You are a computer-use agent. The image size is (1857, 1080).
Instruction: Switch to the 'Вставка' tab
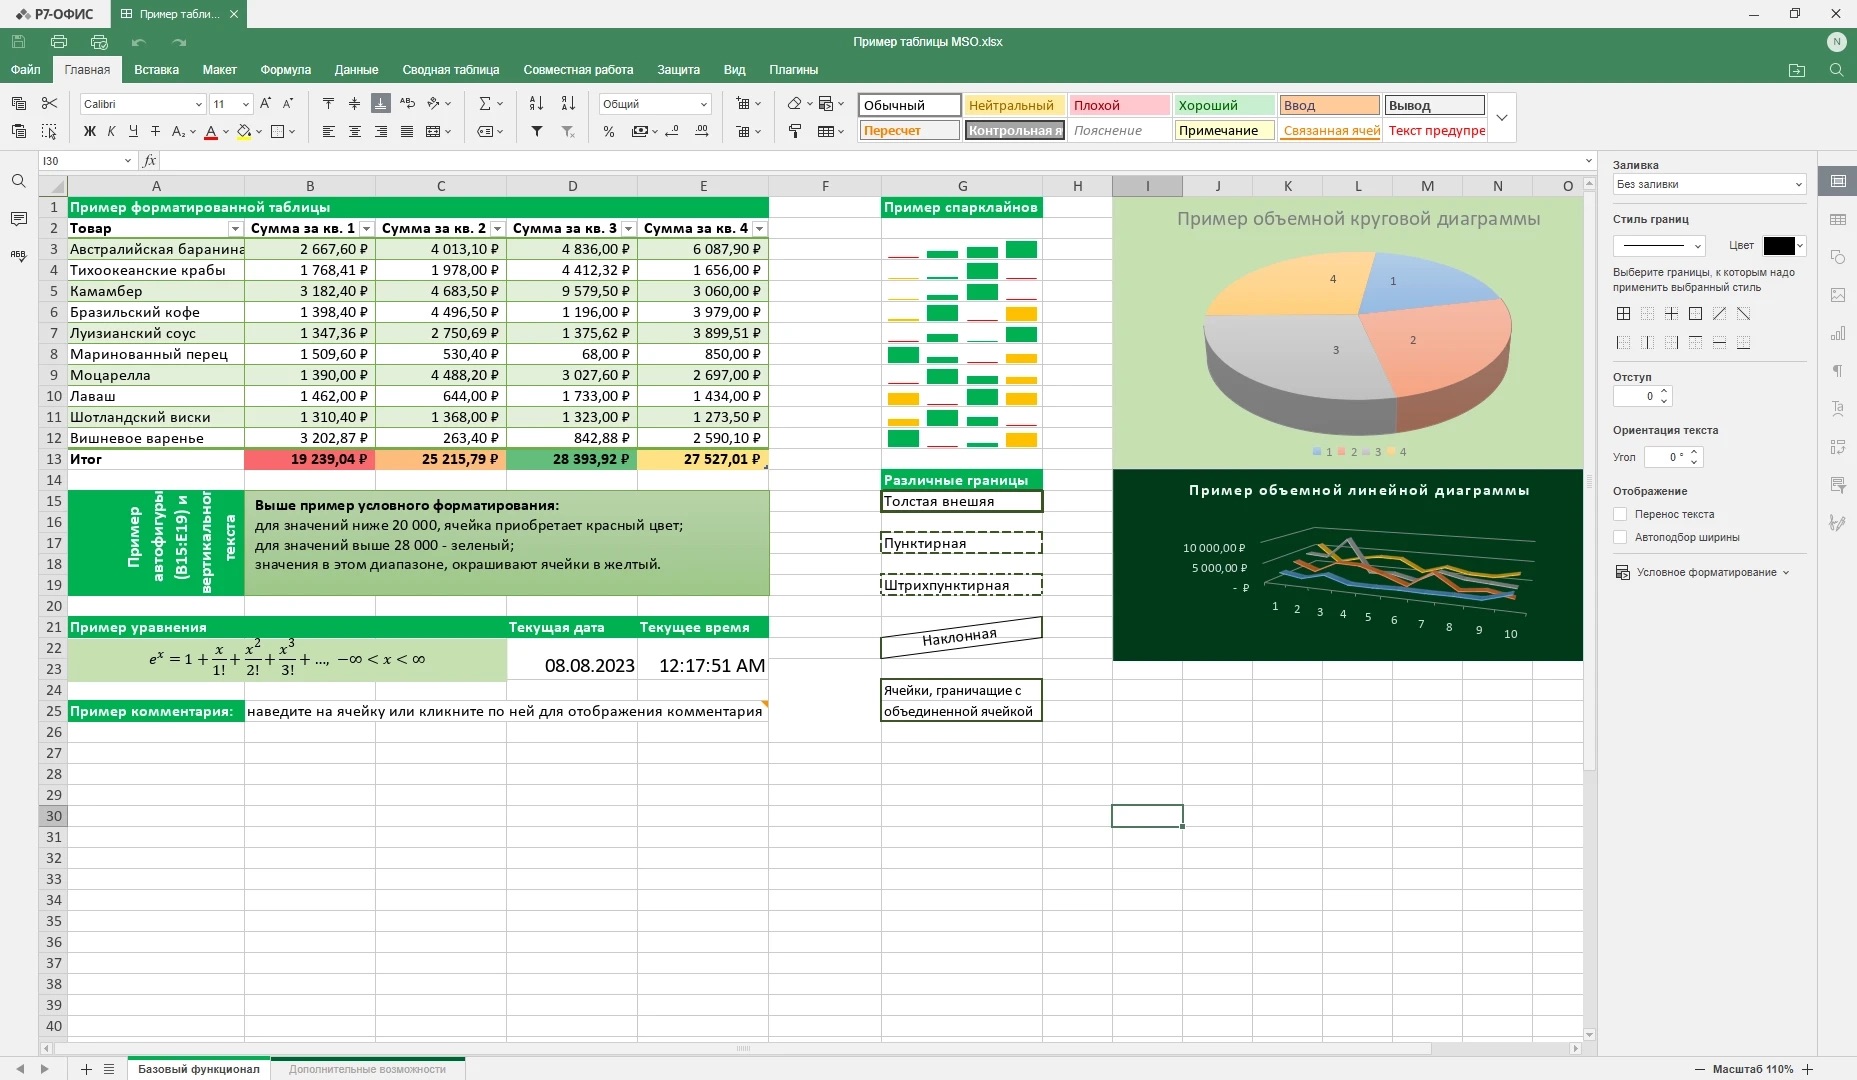(156, 70)
